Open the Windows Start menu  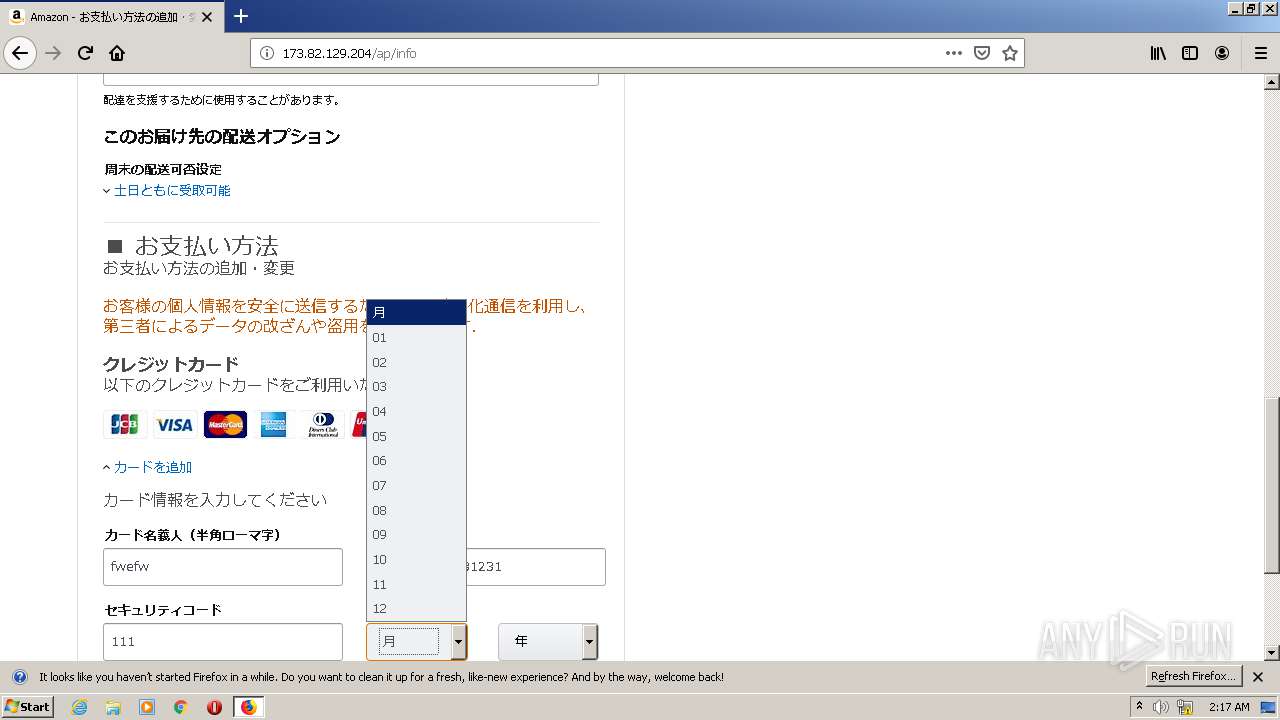(x=27, y=707)
